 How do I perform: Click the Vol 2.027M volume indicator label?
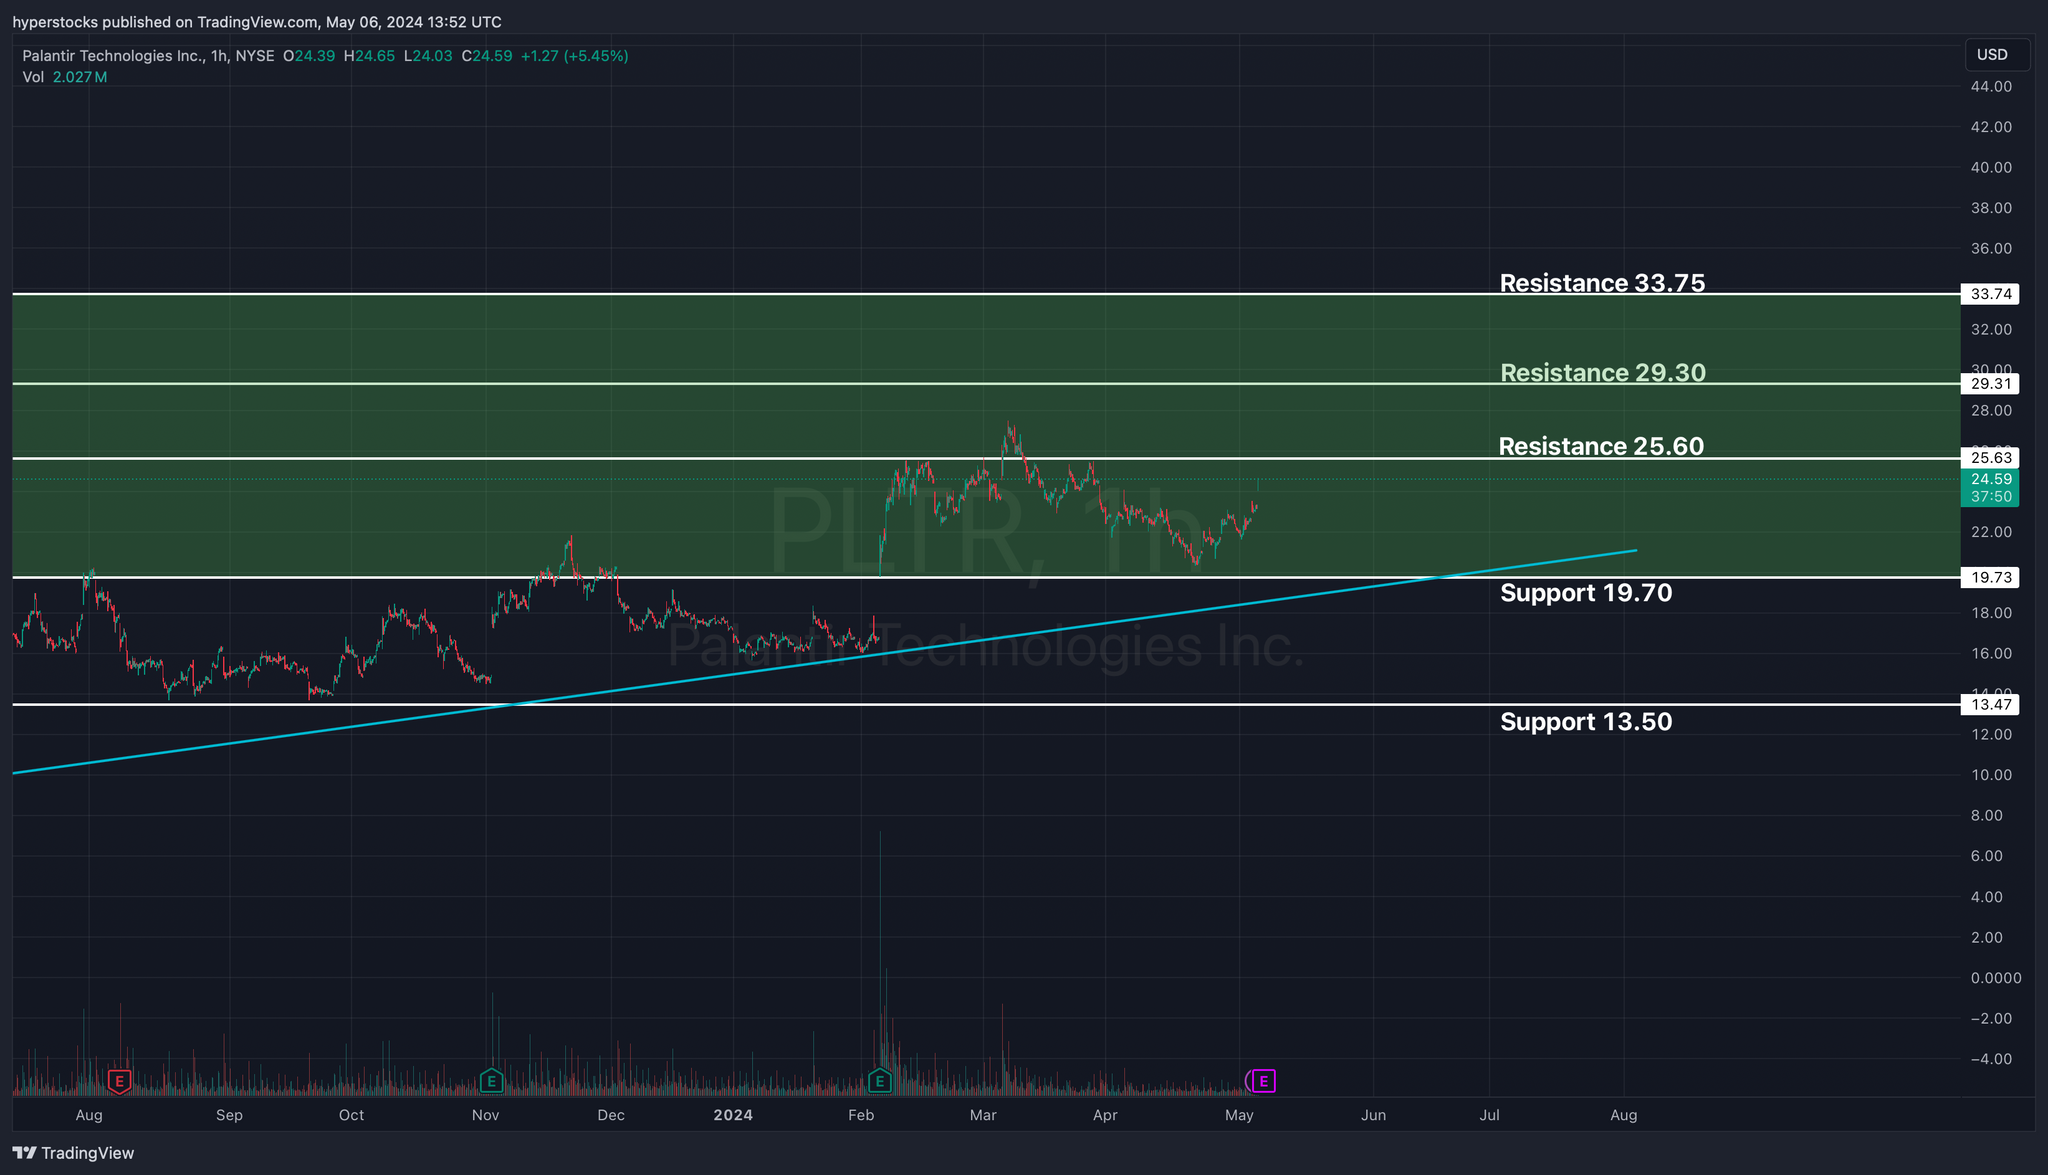(x=65, y=77)
